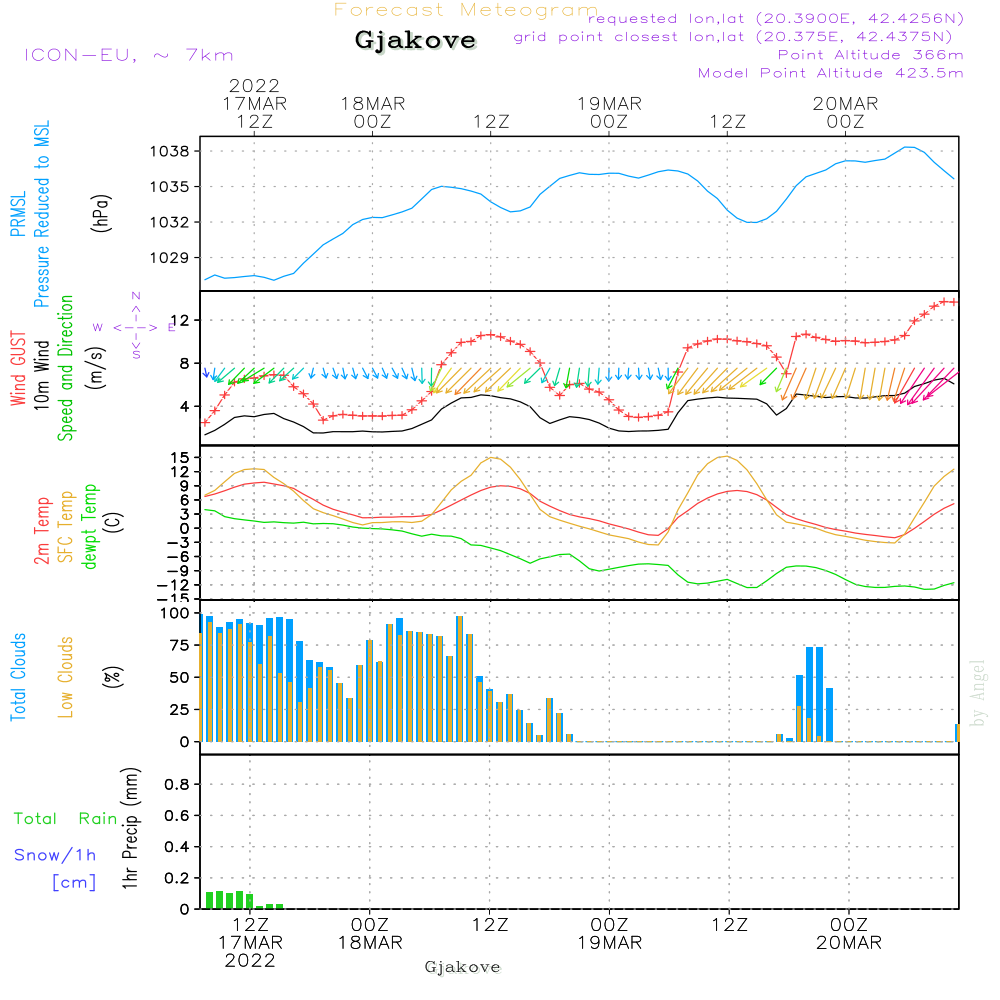Screen dimensions: 1000x1000
Task: Select the 'PRMSL' vertical label
Action: 18,213
